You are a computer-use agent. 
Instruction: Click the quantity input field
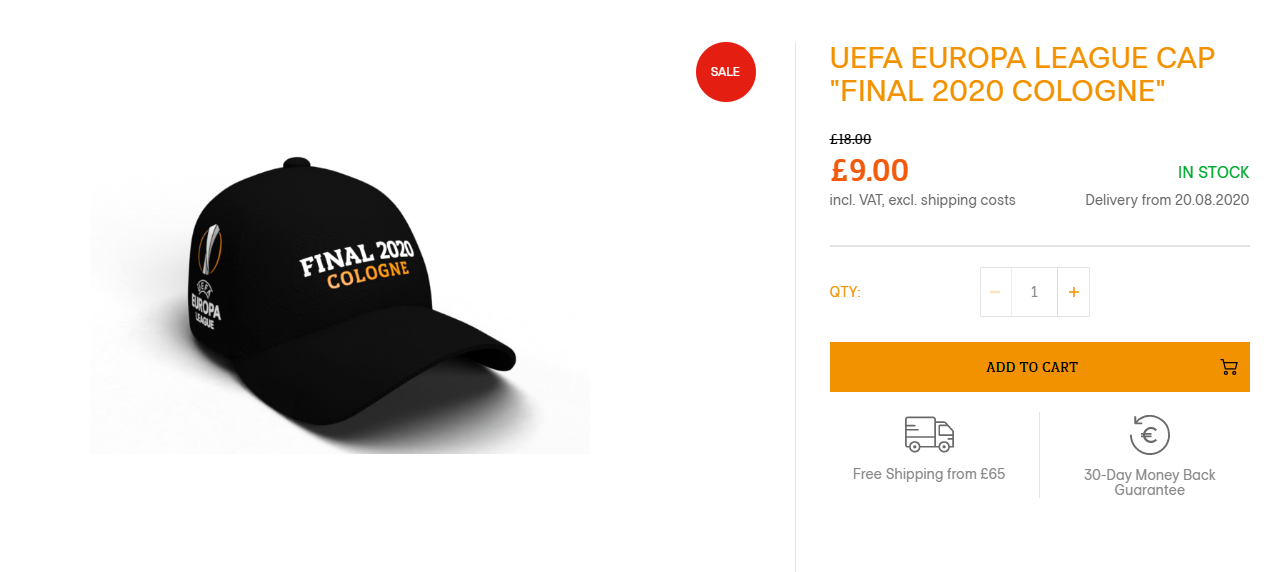[x=1034, y=292]
